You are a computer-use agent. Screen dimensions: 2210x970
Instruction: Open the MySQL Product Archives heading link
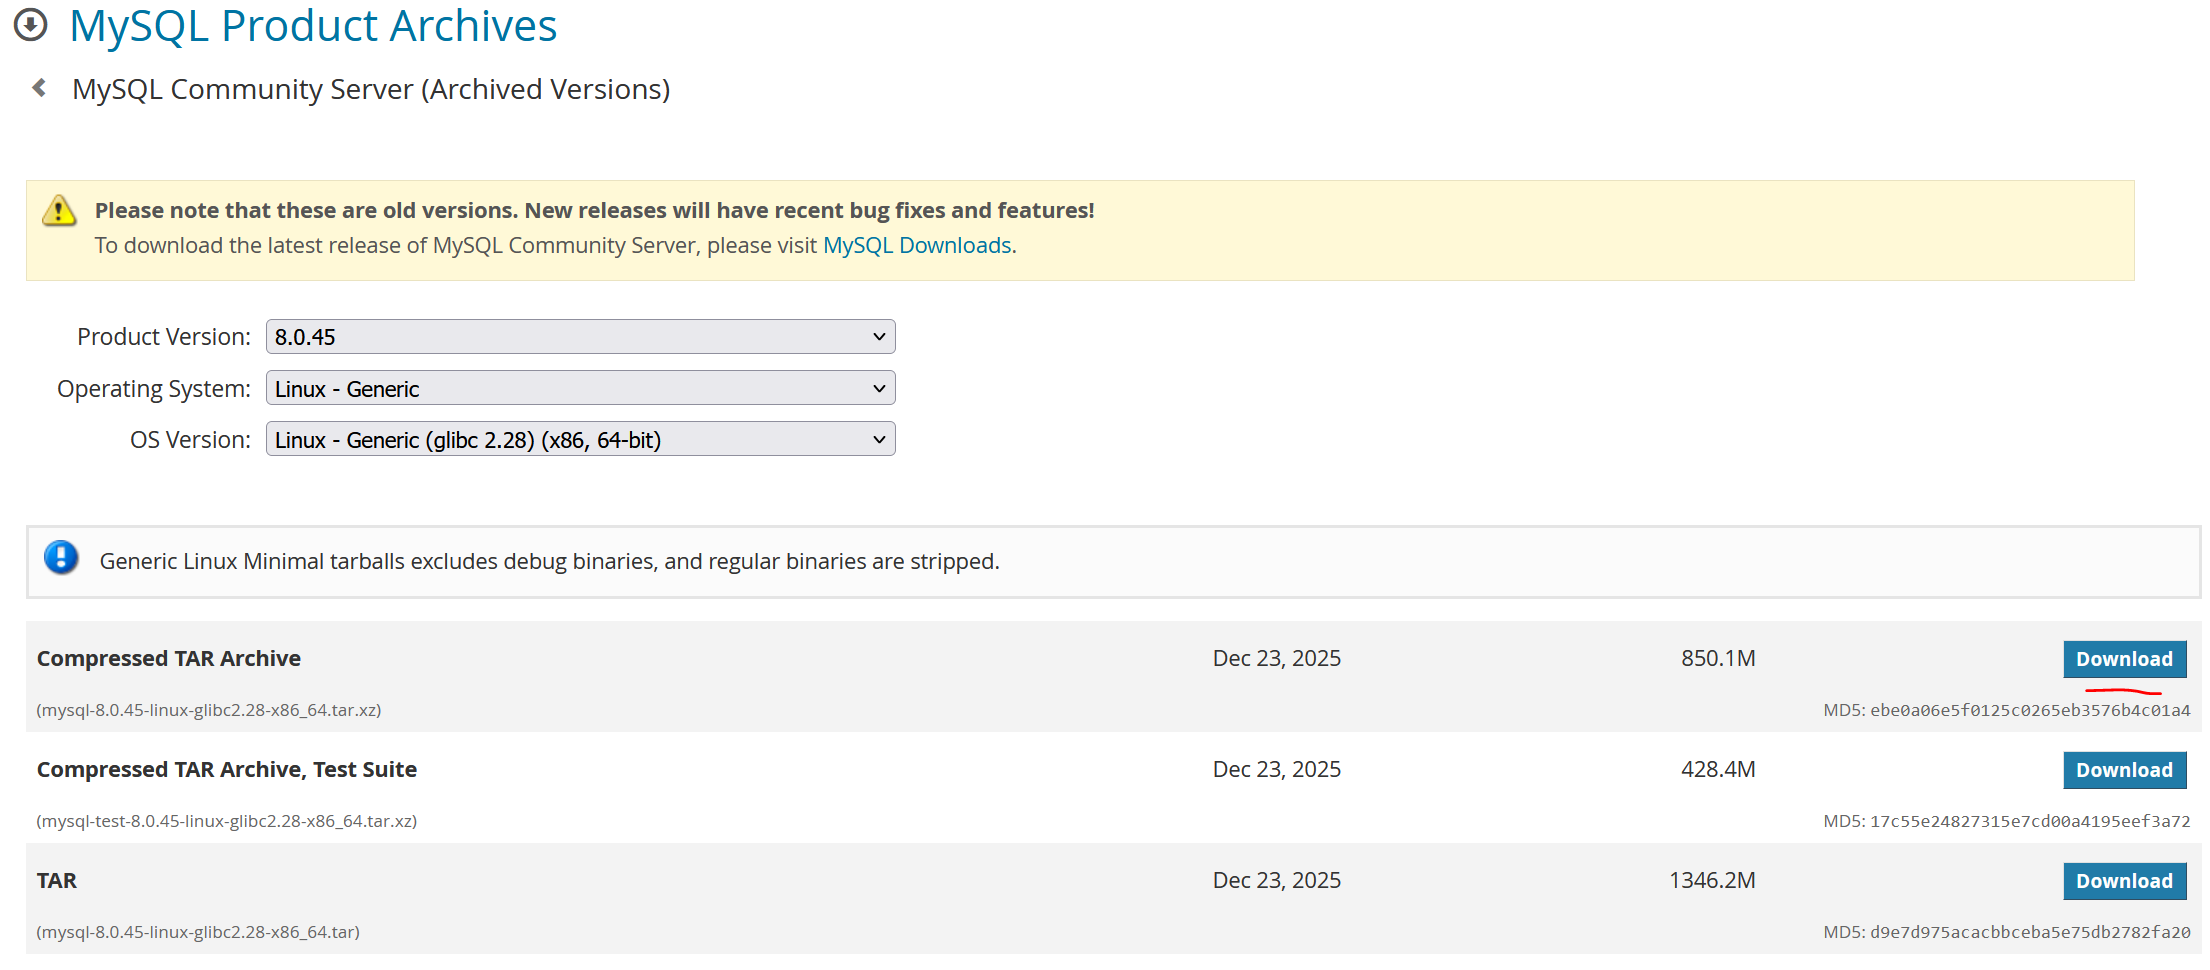(x=313, y=25)
